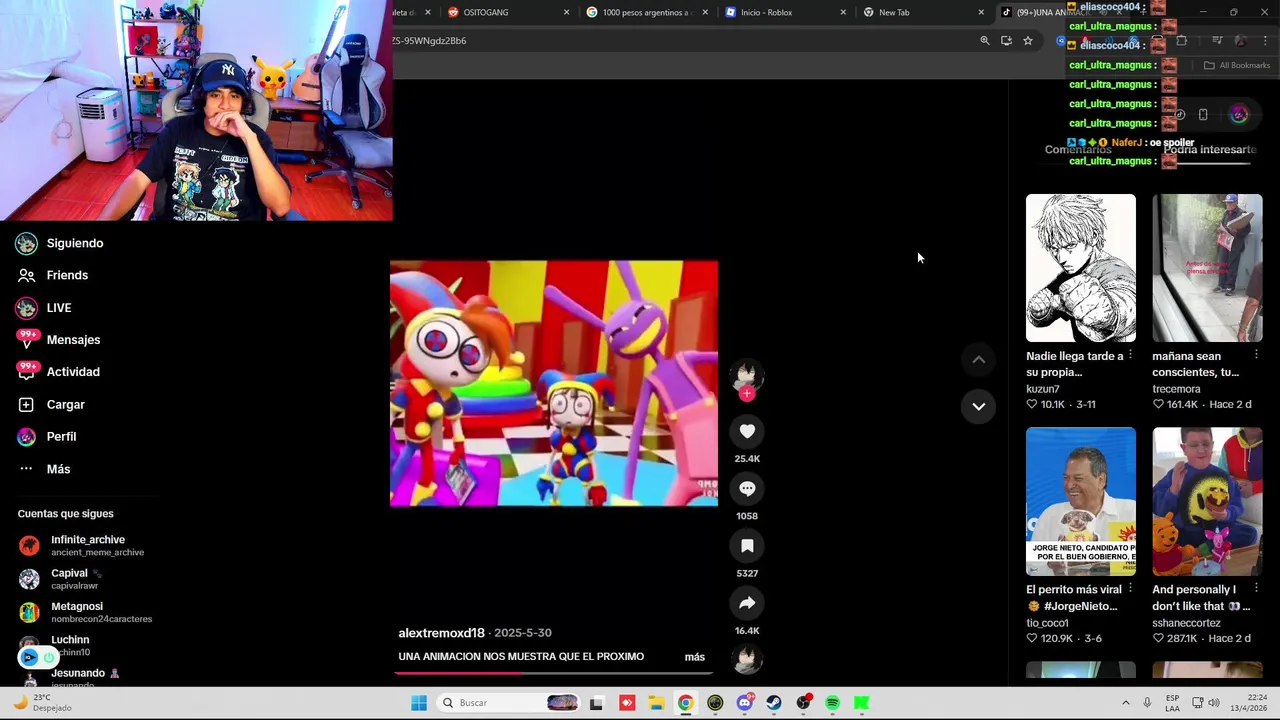This screenshot has width=1280, height=720.
Task: Open tio_coco1 creator link
Action: point(1047,623)
